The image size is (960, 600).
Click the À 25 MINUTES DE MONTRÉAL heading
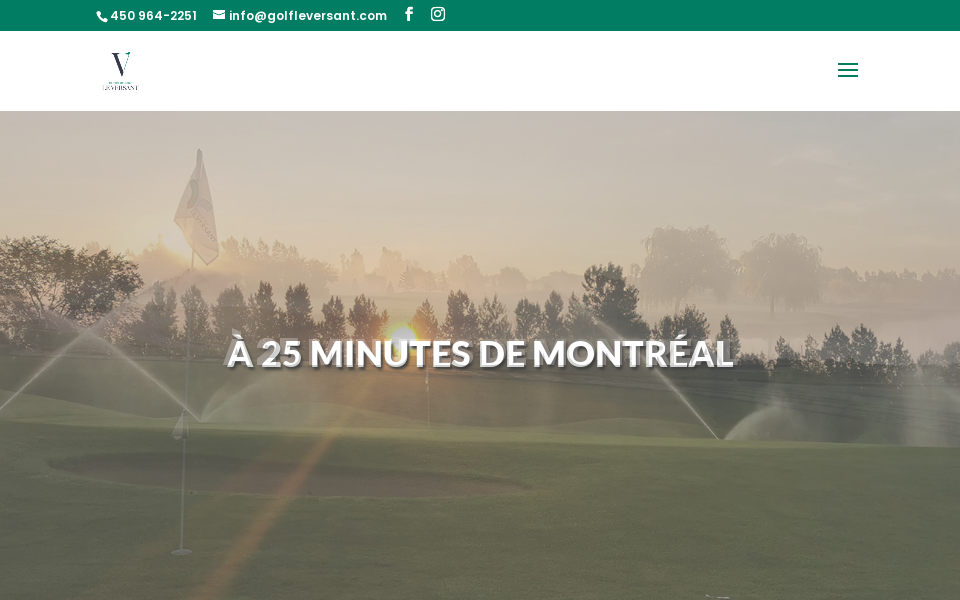(x=480, y=353)
